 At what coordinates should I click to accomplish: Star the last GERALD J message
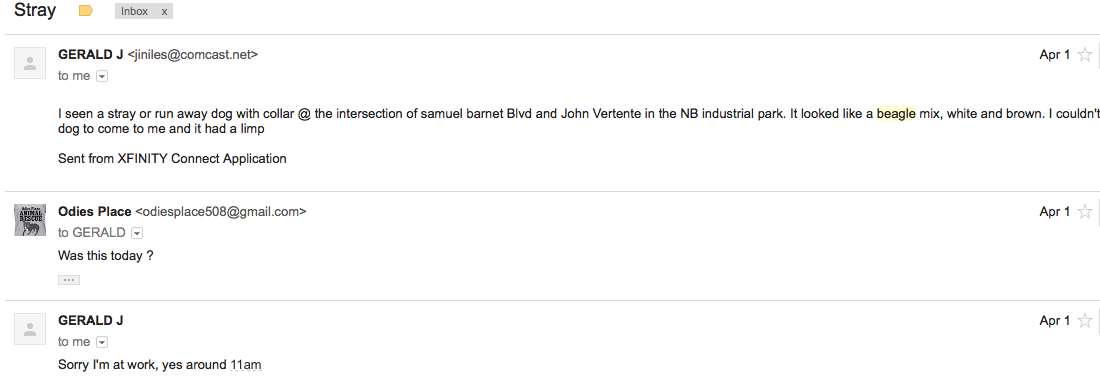click(x=1084, y=320)
